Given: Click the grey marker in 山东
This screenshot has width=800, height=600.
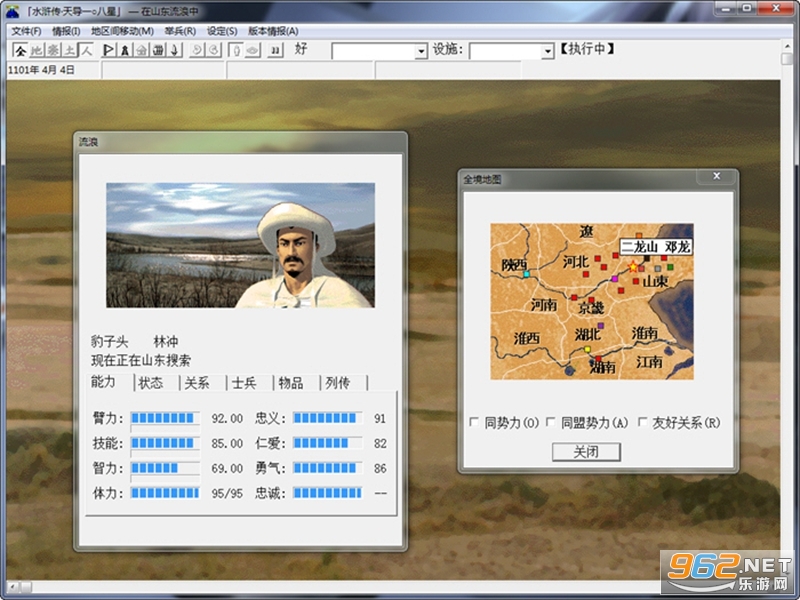Looking at the screenshot, I should click(x=658, y=268).
